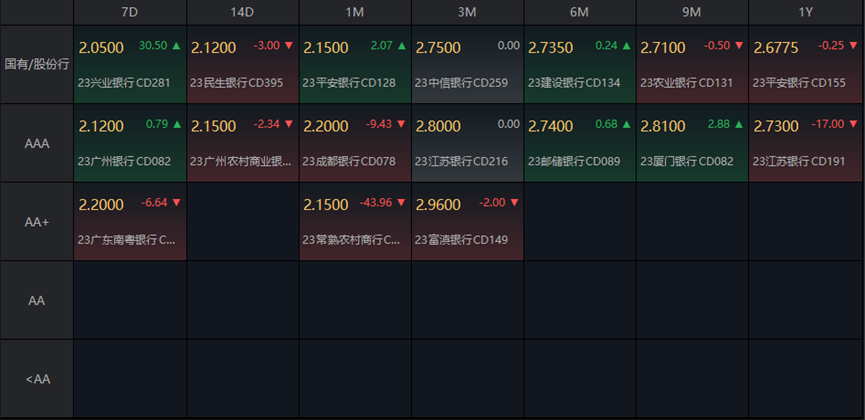Image resolution: width=865 pixels, height=420 pixels.
Task: Click the 14D column header
Action: pos(242,12)
